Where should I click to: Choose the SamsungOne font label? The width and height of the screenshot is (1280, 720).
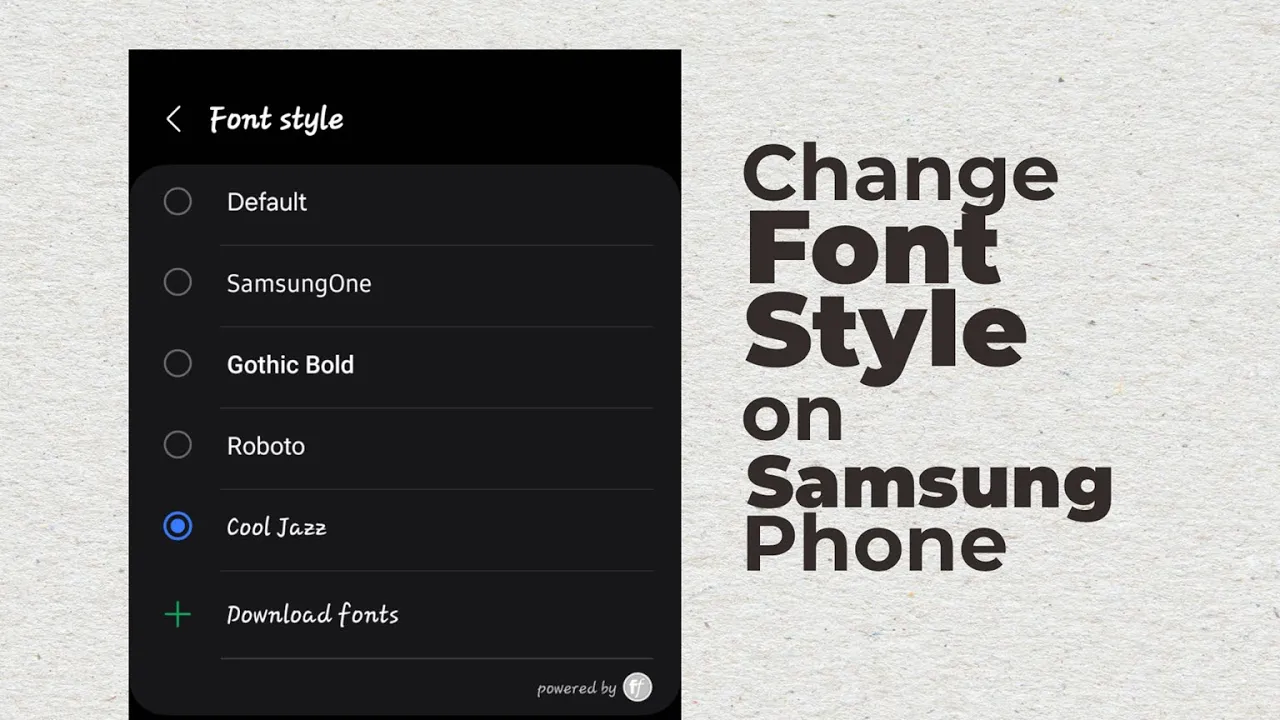(299, 284)
